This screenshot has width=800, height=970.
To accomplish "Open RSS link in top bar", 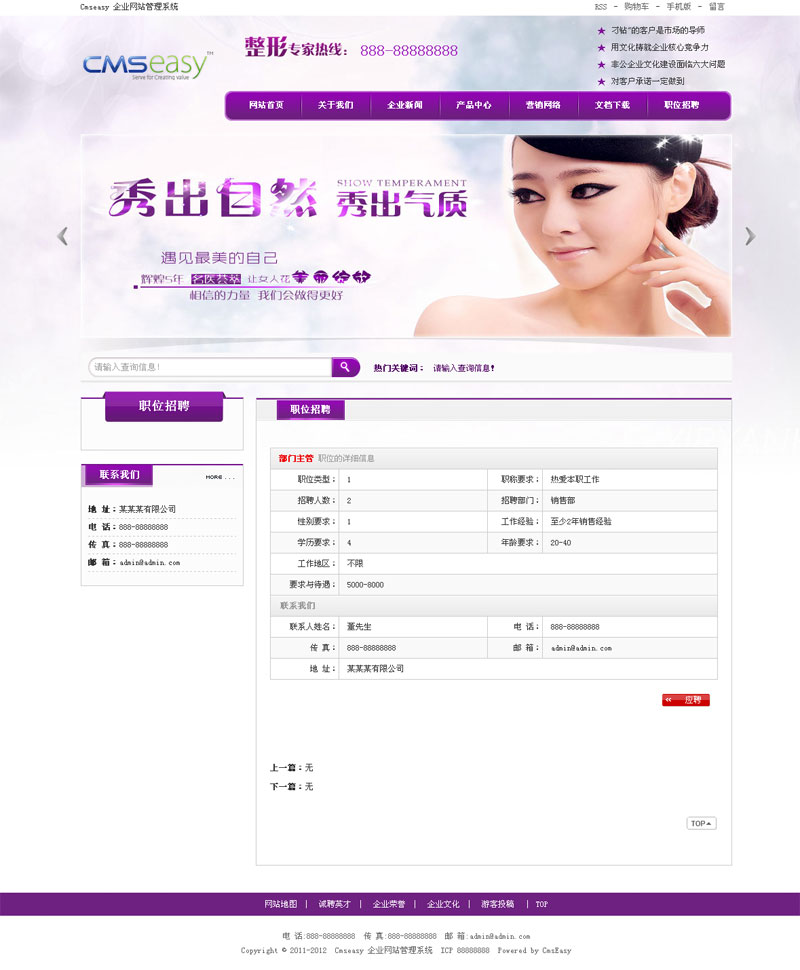I will coord(601,7).
